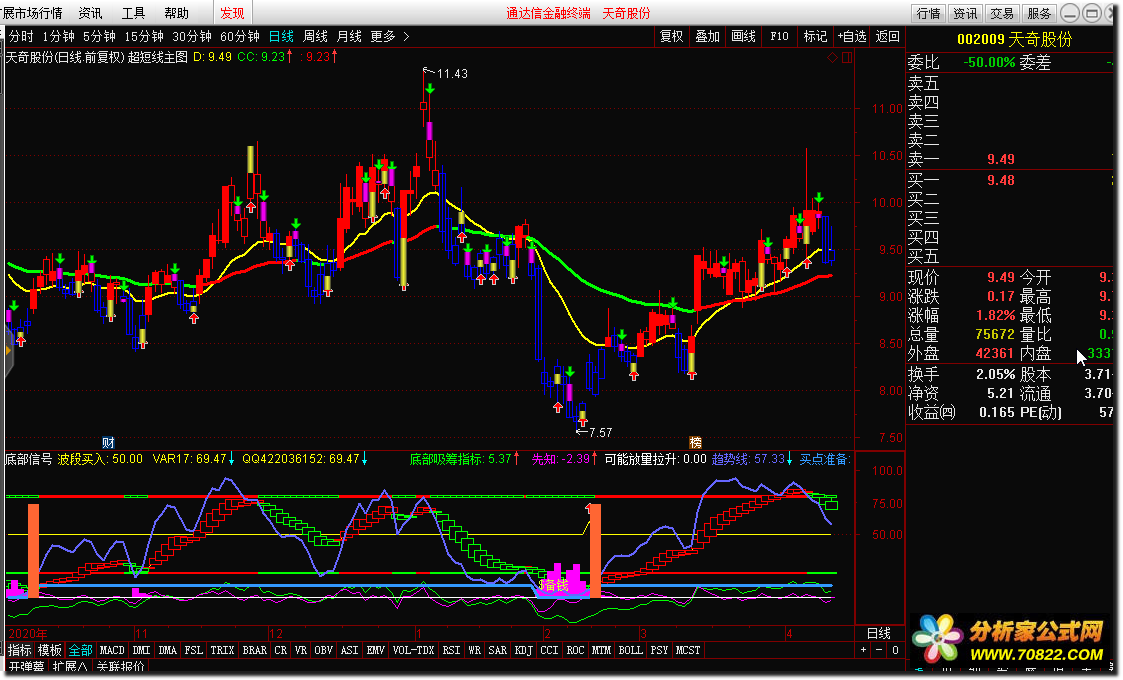Open F10 company information

tap(779, 36)
